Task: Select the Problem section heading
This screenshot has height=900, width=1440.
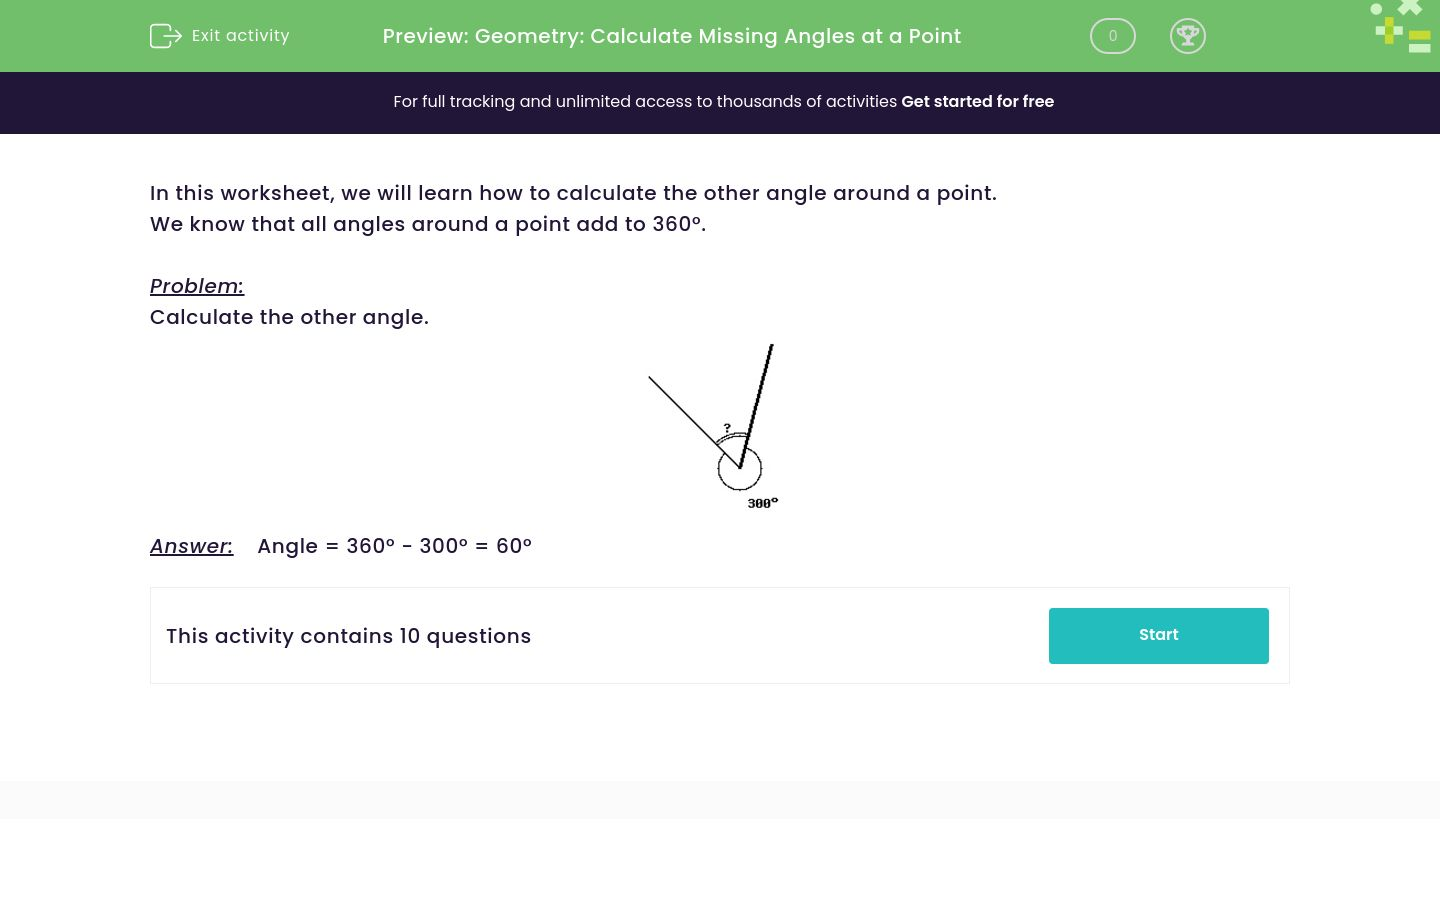Action: 196,286
